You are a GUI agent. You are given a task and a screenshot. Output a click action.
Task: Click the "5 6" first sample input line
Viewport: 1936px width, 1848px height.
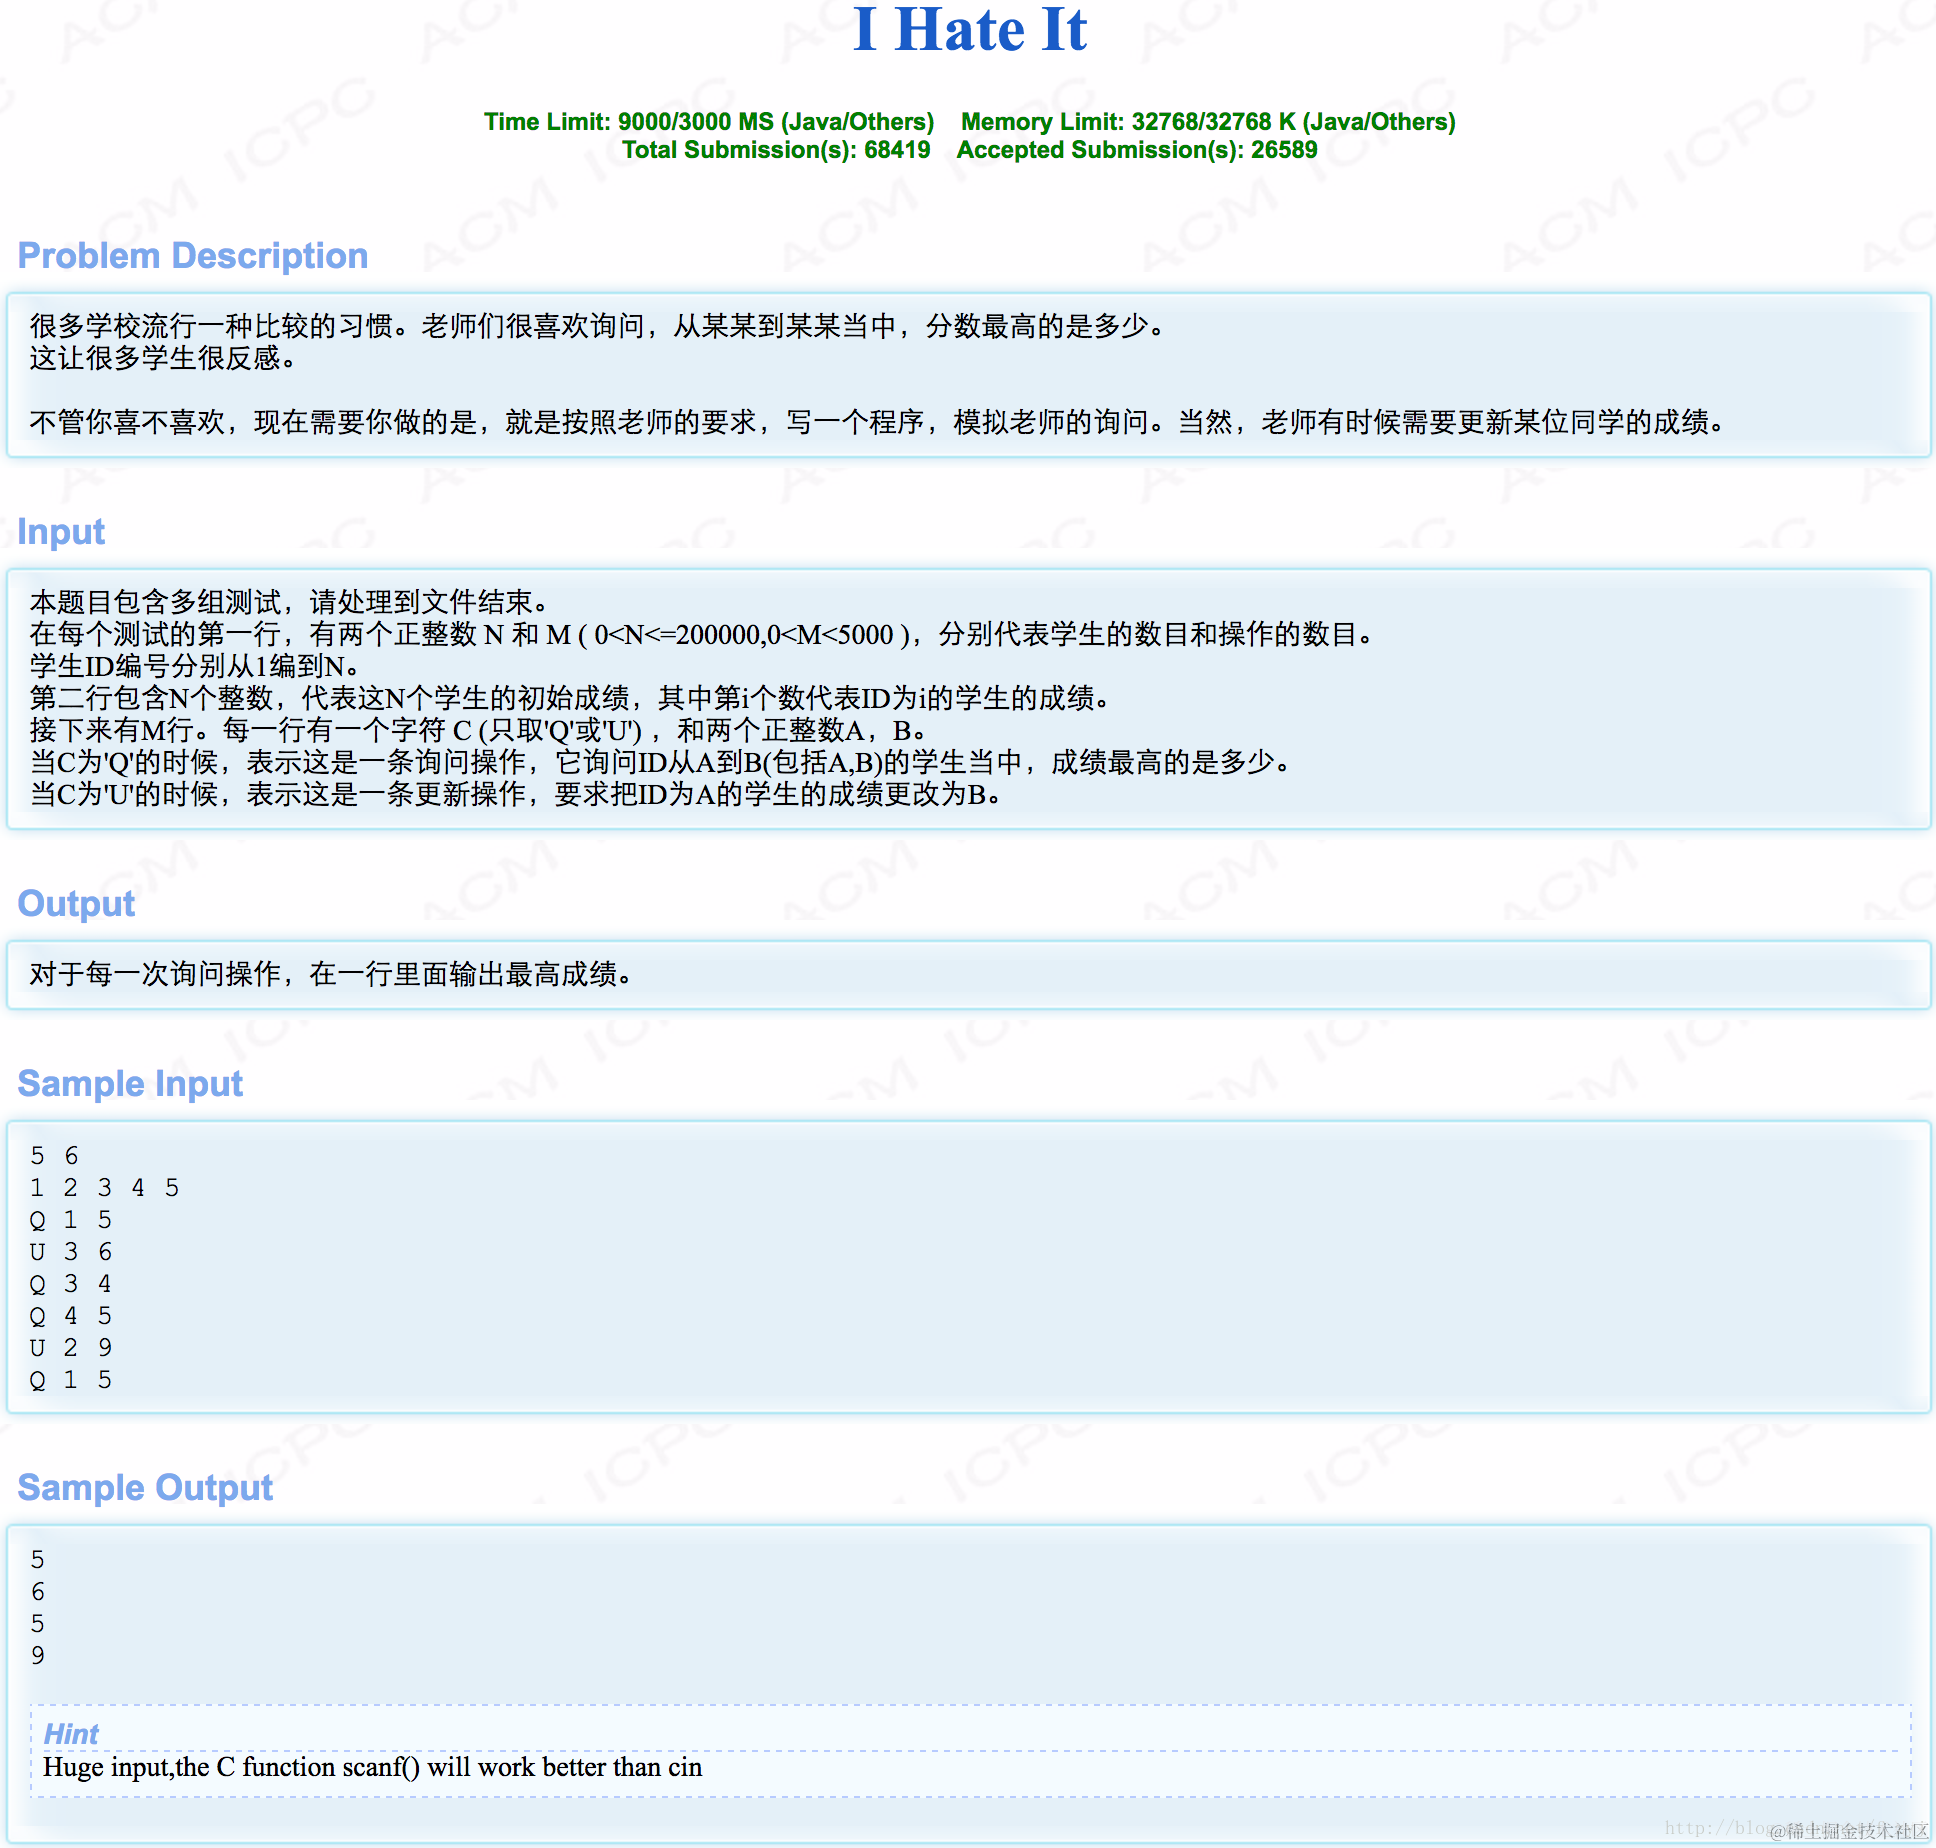click(x=54, y=1156)
